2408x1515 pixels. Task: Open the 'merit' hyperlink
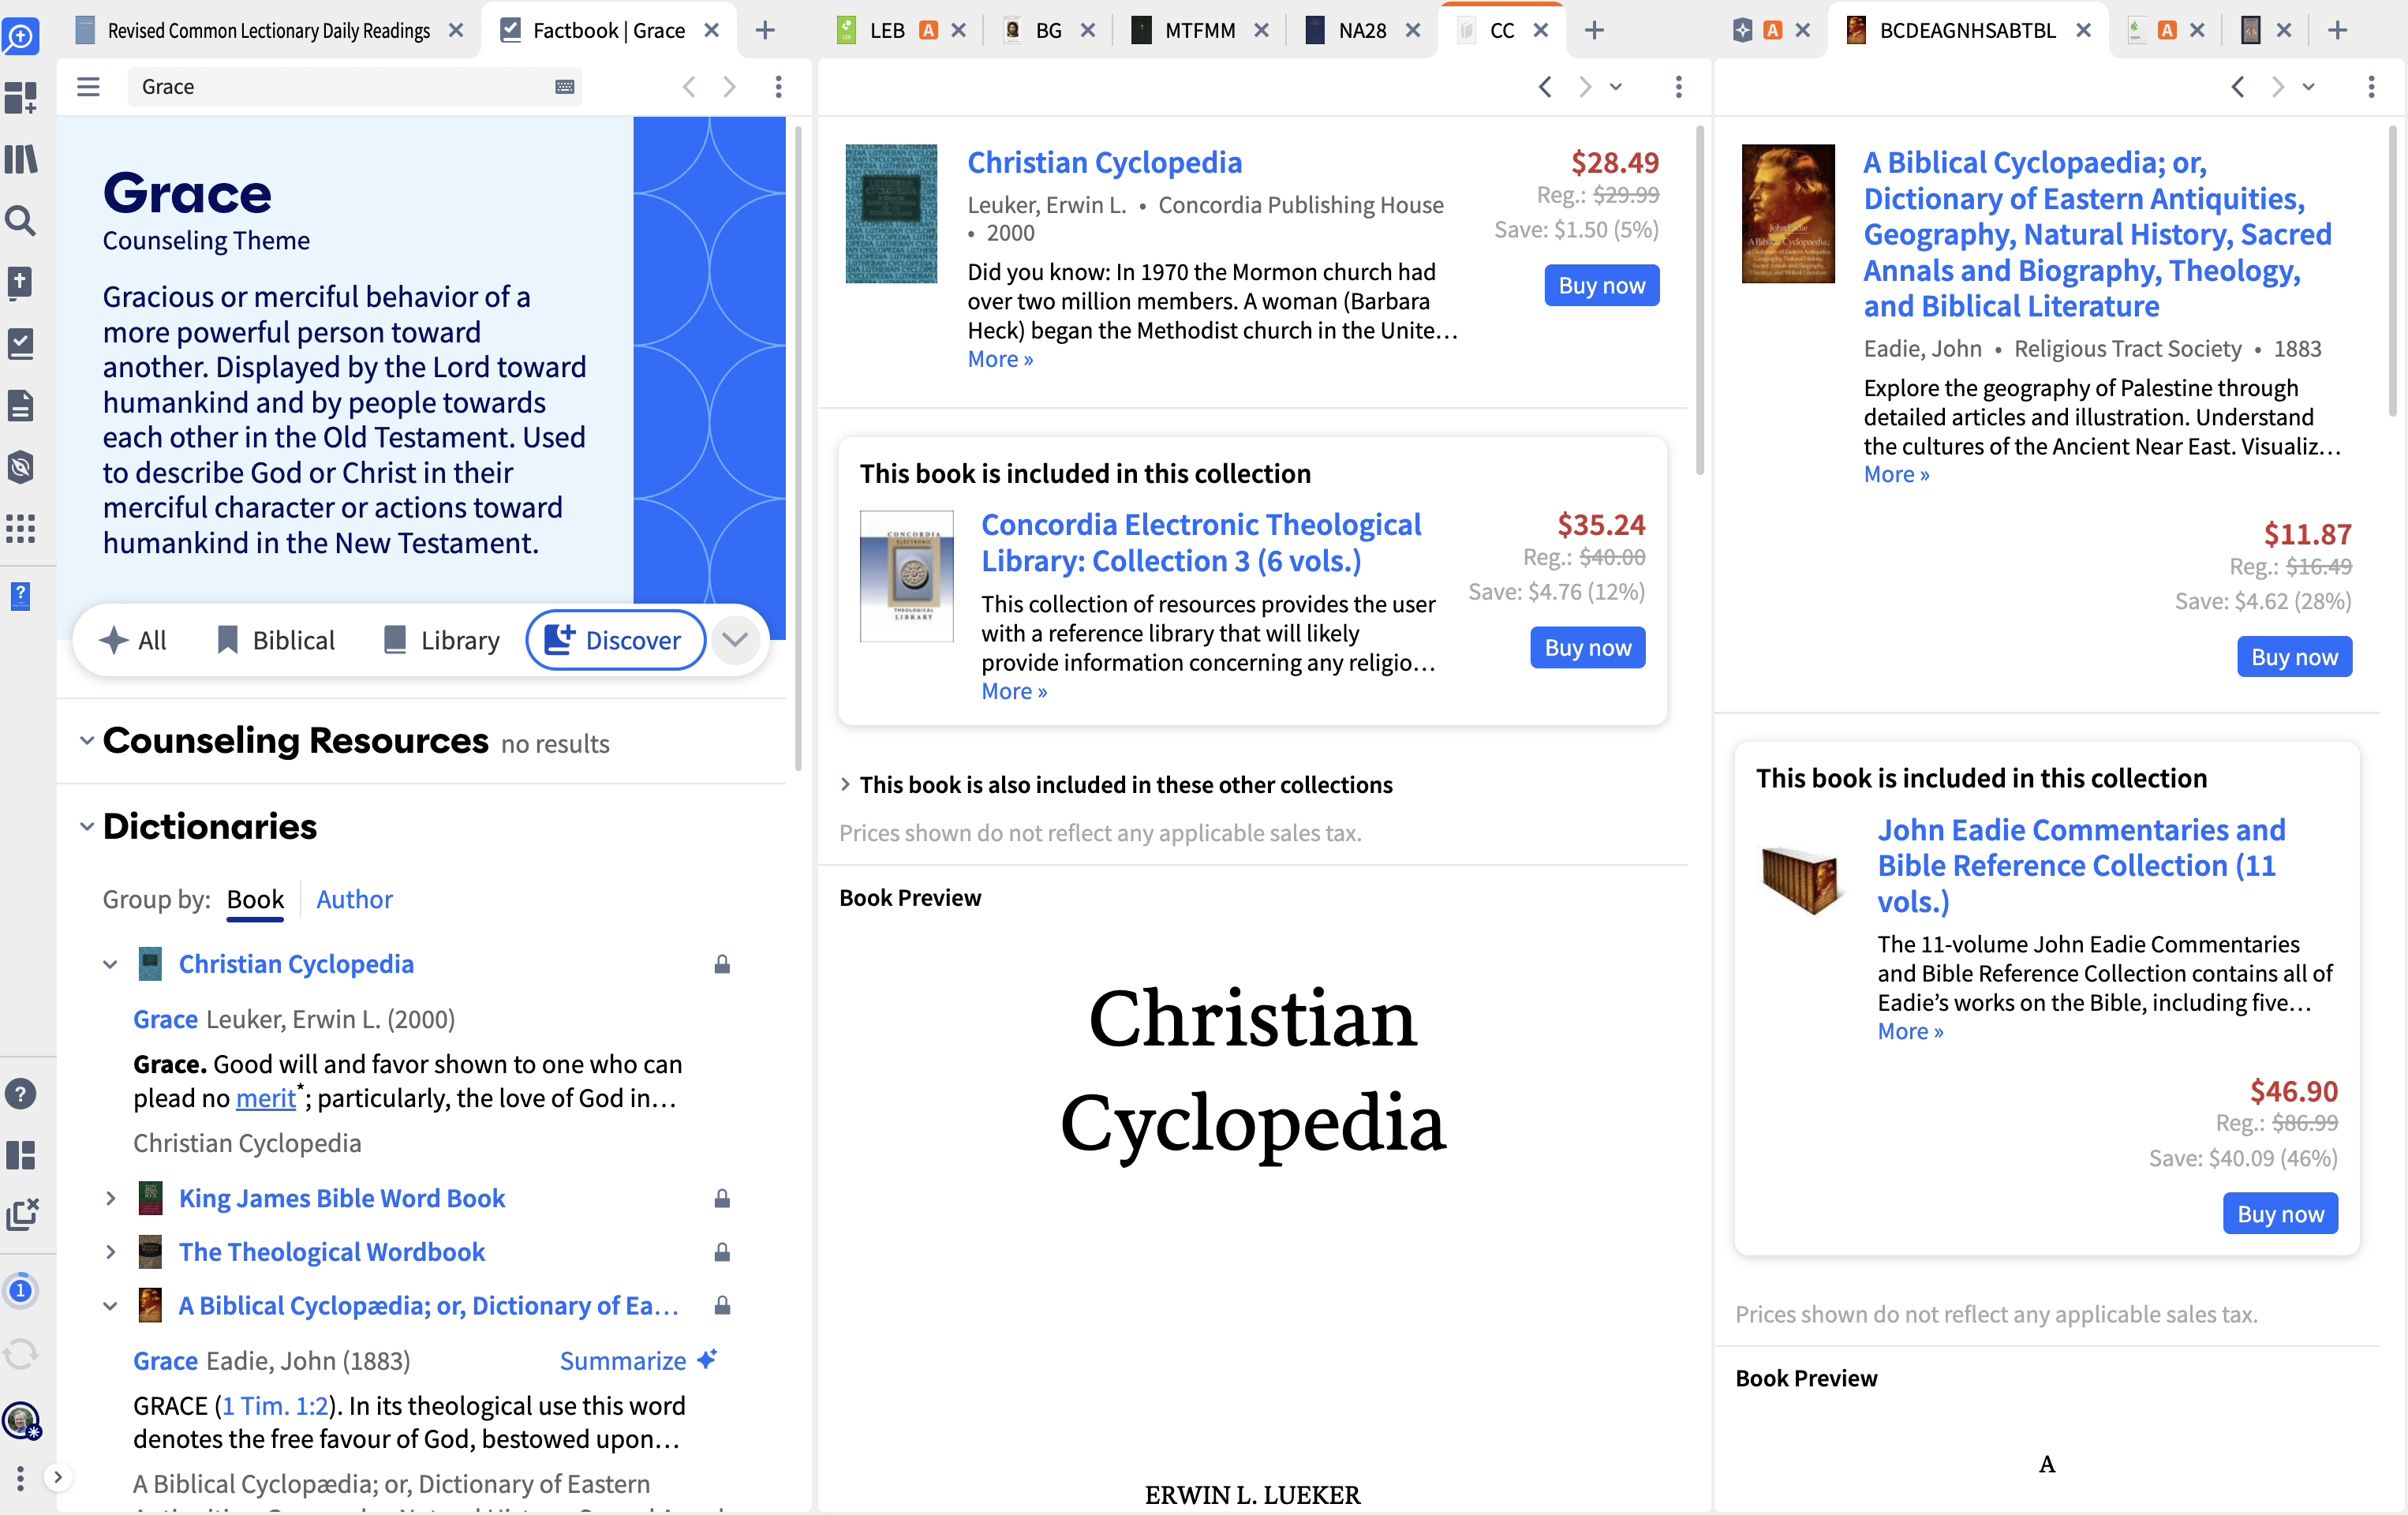[x=265, y=1098]
